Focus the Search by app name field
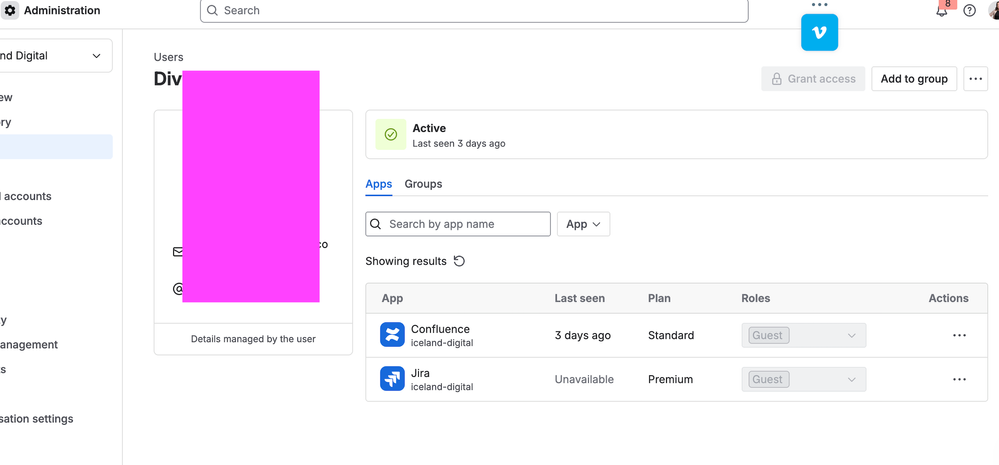This screenshot has height=465, width=999. tap(457, 224)
